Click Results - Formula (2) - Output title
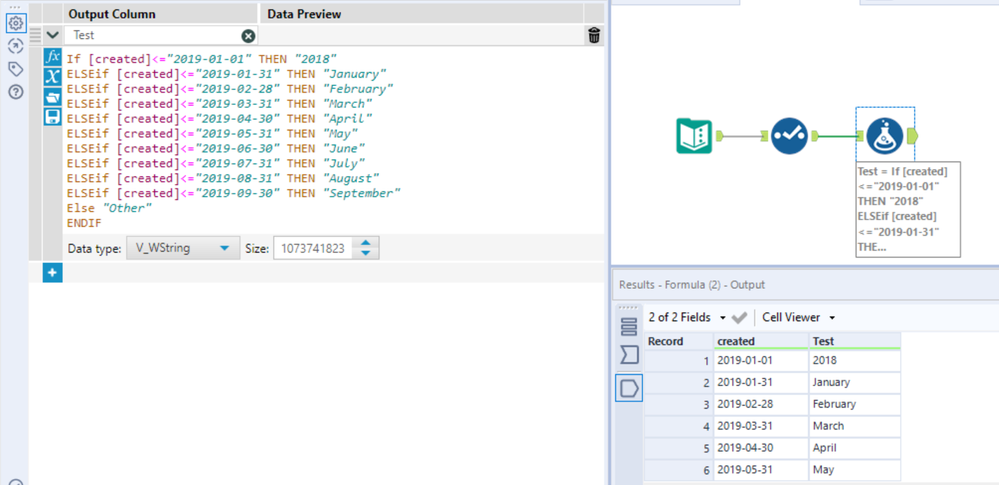This screenshot has height=485, width=999. 692,285
